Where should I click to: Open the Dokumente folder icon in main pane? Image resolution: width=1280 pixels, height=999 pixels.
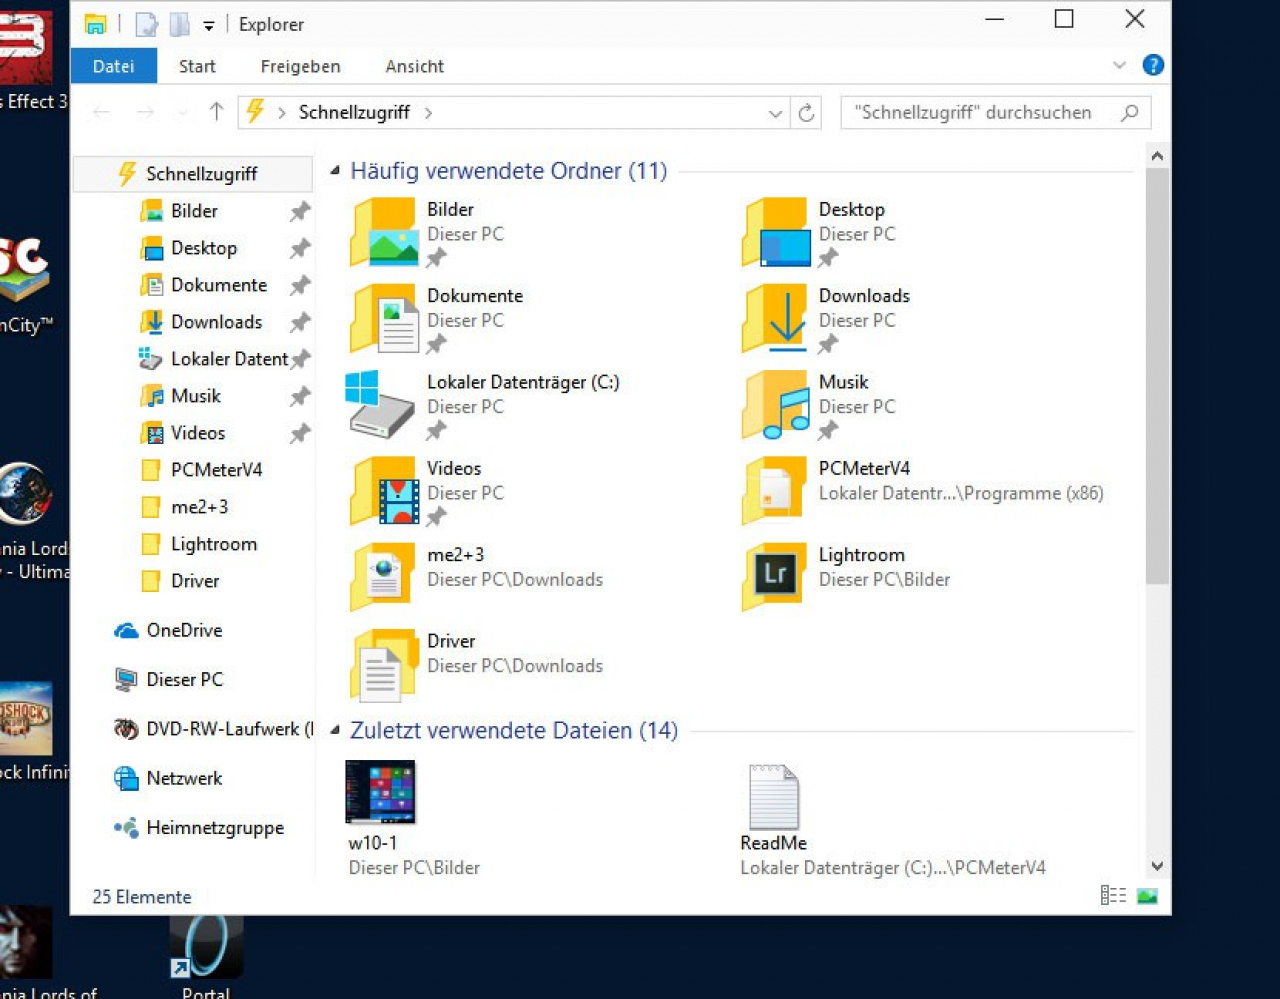pyautogui.click(x=384, y=319)
